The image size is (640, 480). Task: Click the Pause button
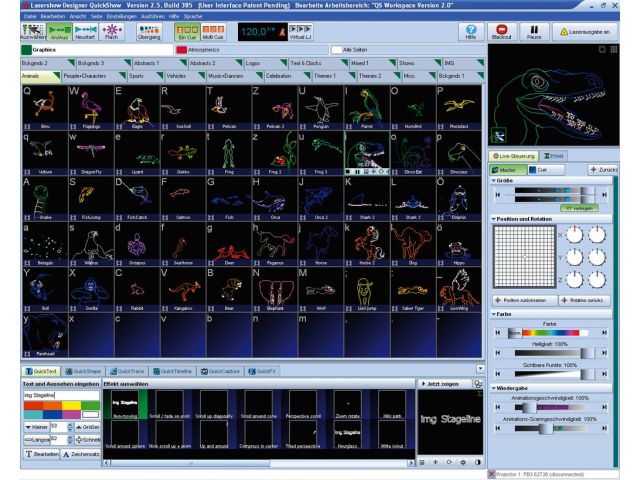(x=534, y=32)
